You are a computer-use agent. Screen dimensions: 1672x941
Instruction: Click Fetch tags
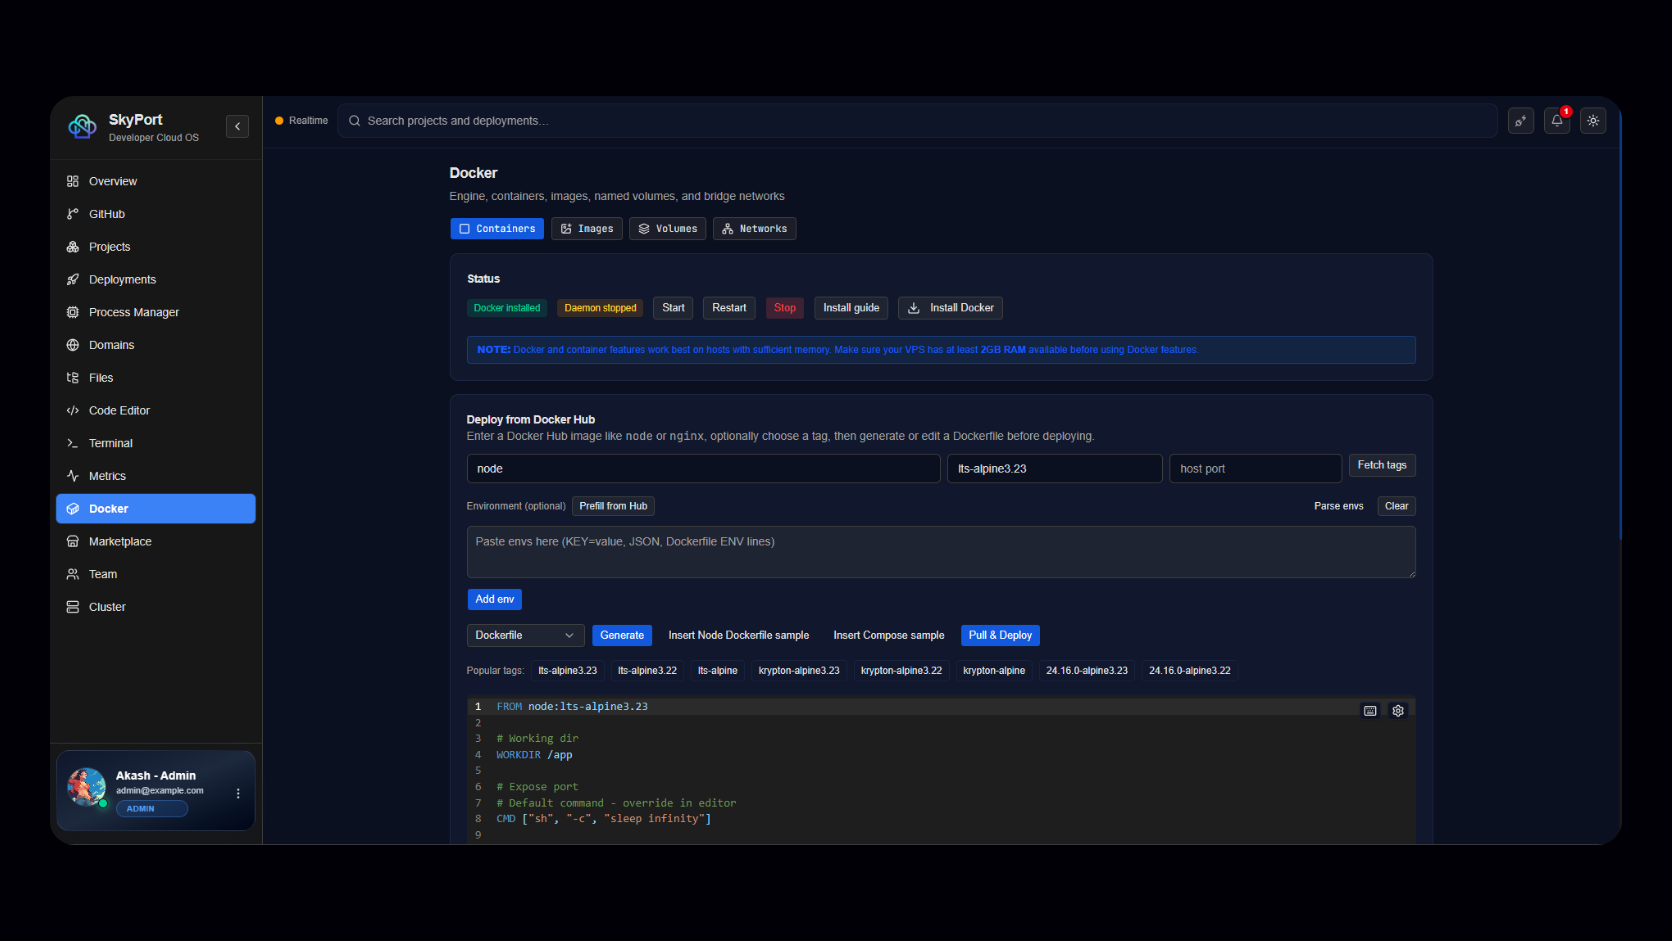(x=1382, y=466)
